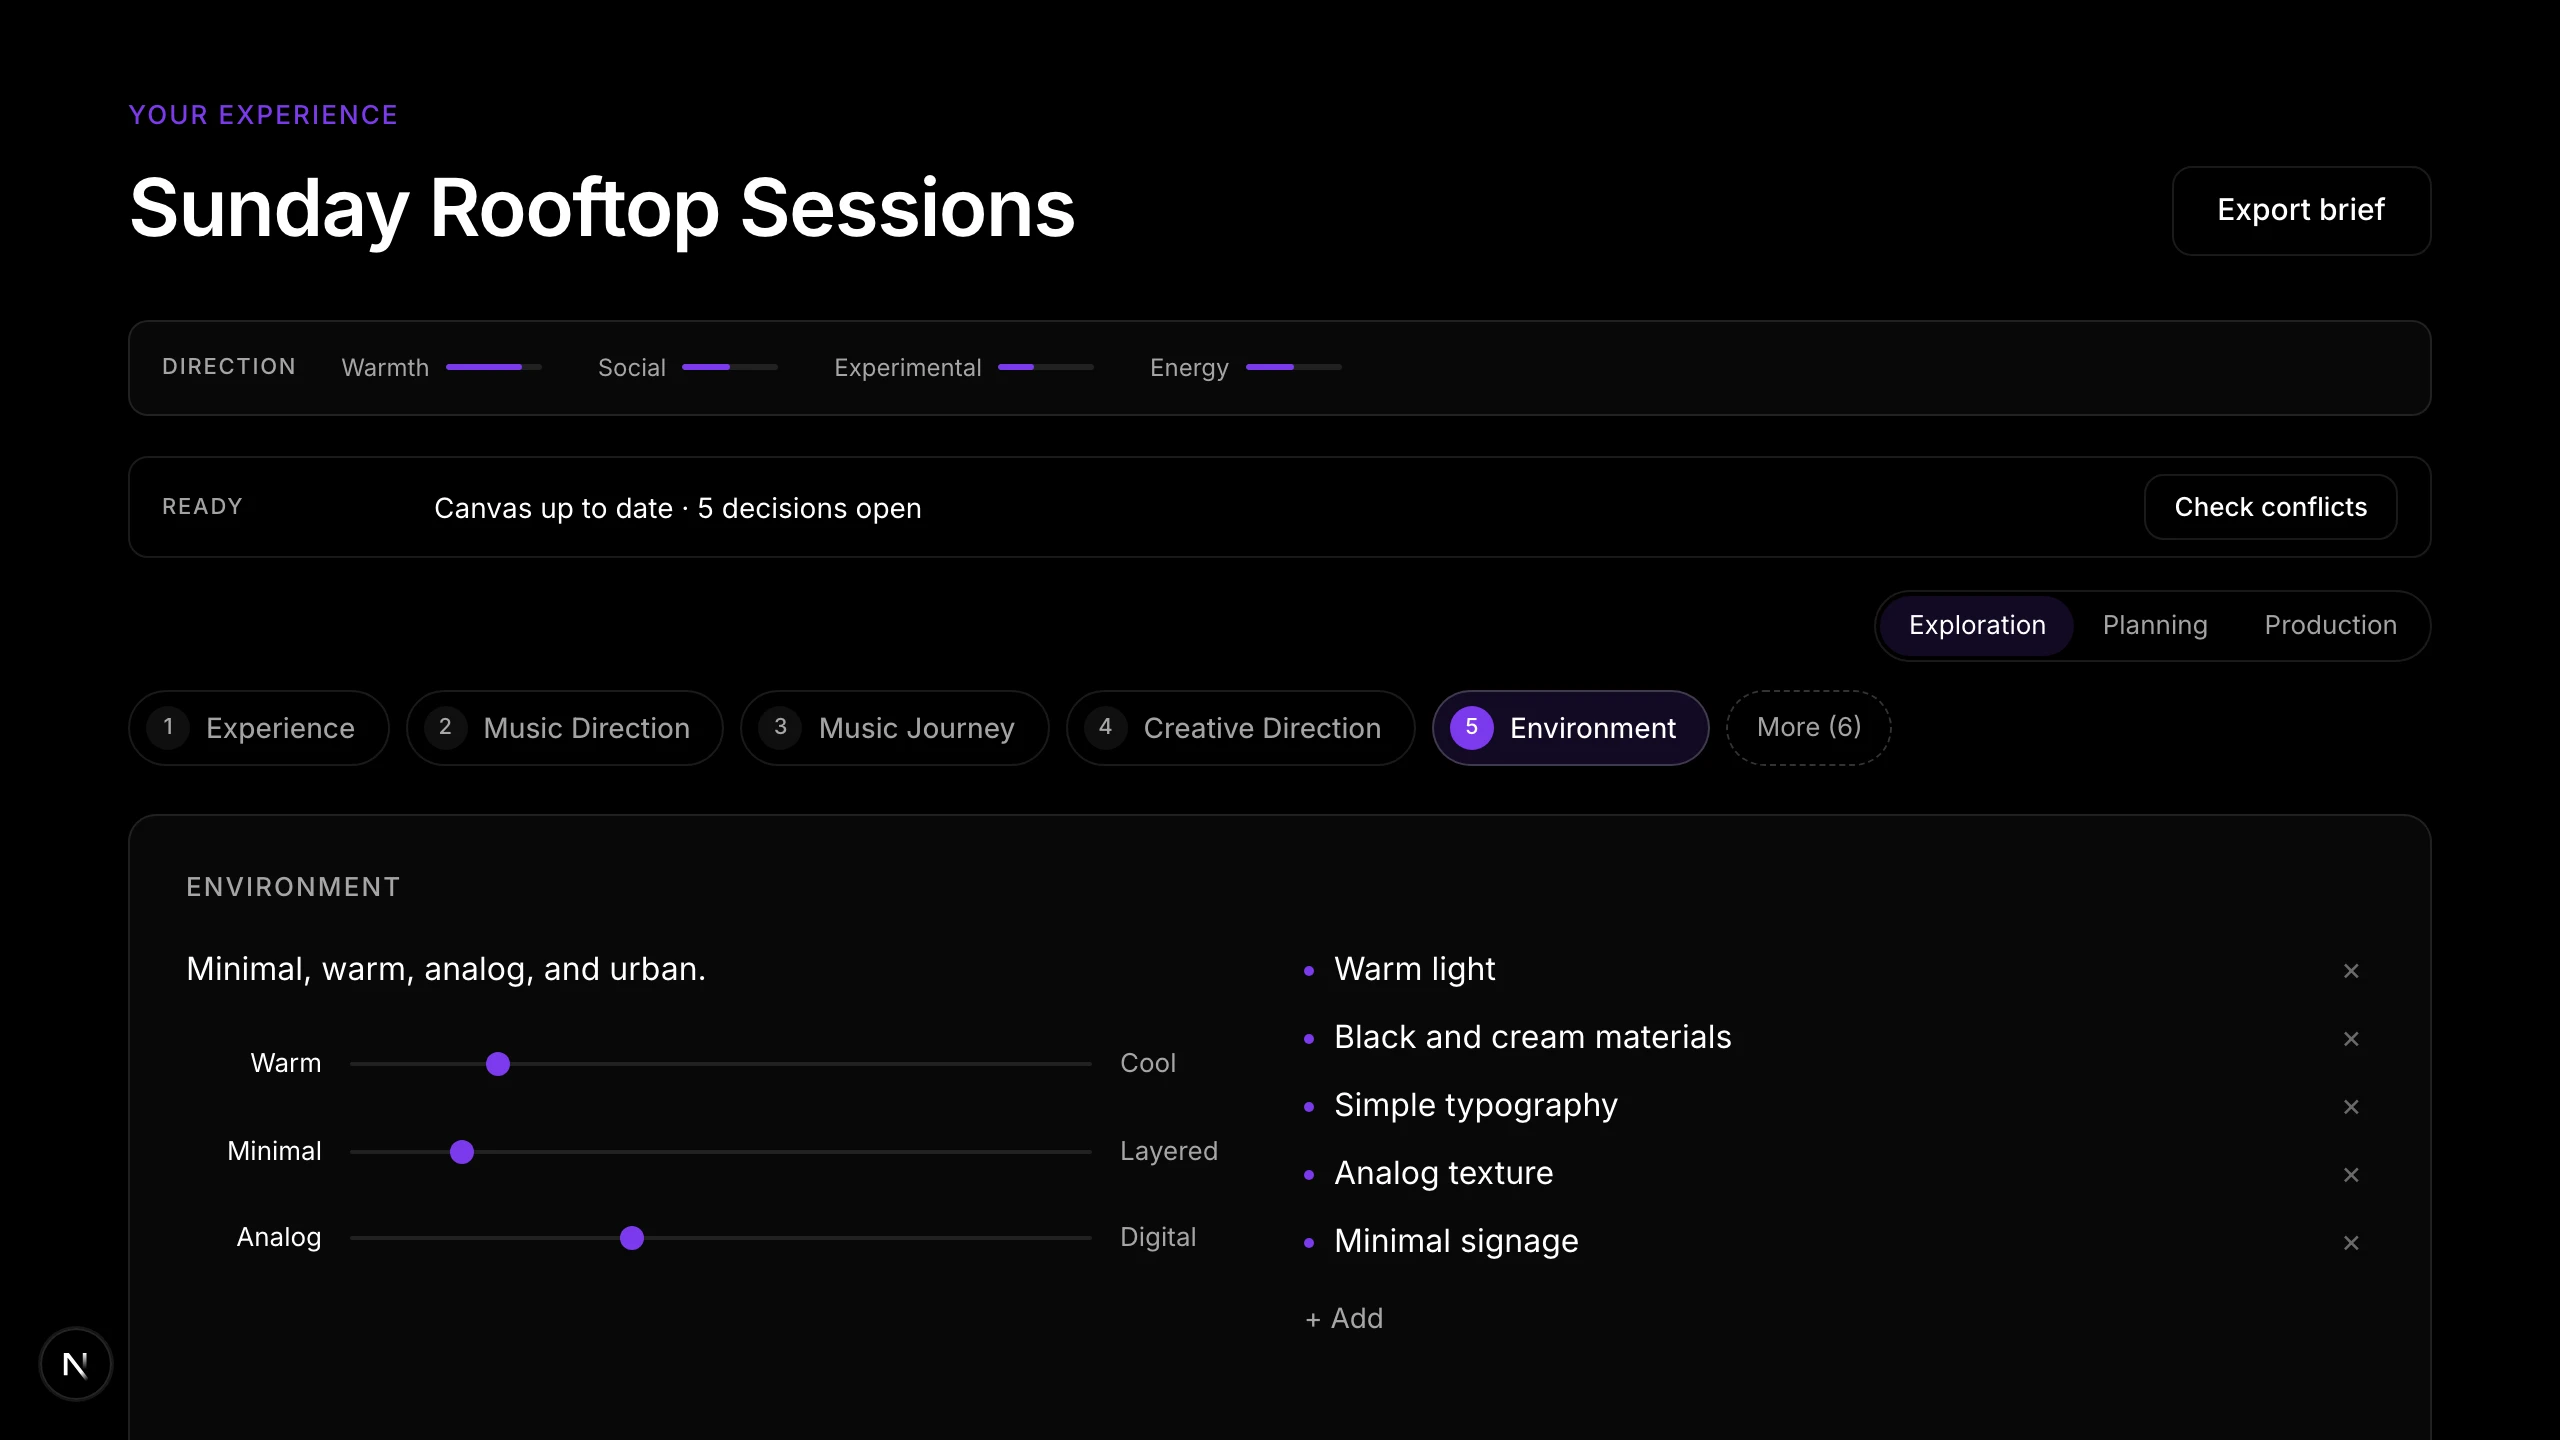Run Check conflicts

tap(2270, 507)
